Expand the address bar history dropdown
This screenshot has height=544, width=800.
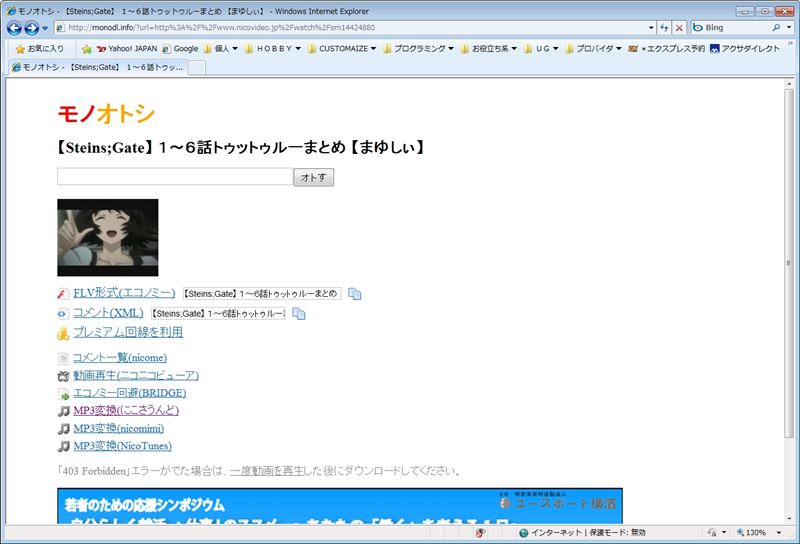[652, 28]
